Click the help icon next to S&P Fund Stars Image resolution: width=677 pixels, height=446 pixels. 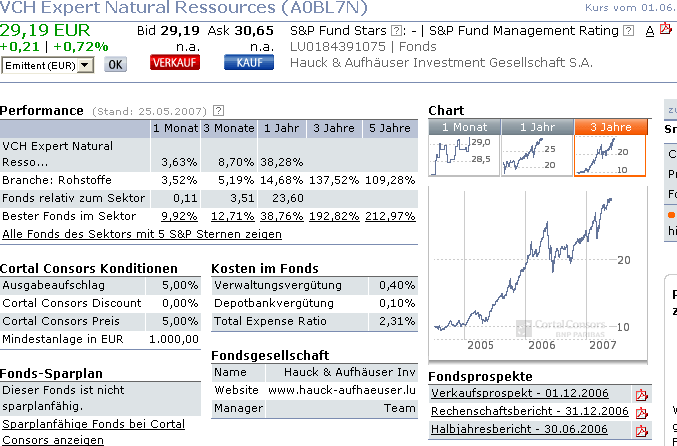point(397,31)
